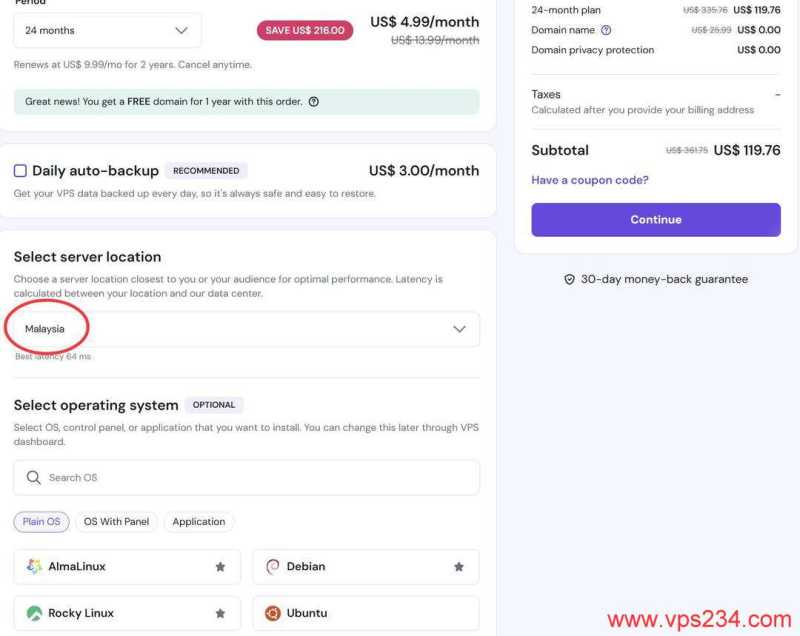The width and height of the screenshot is (800, 636).
Task: Star the AlmaLinux OS as favorite
Action: pos(220,566)
